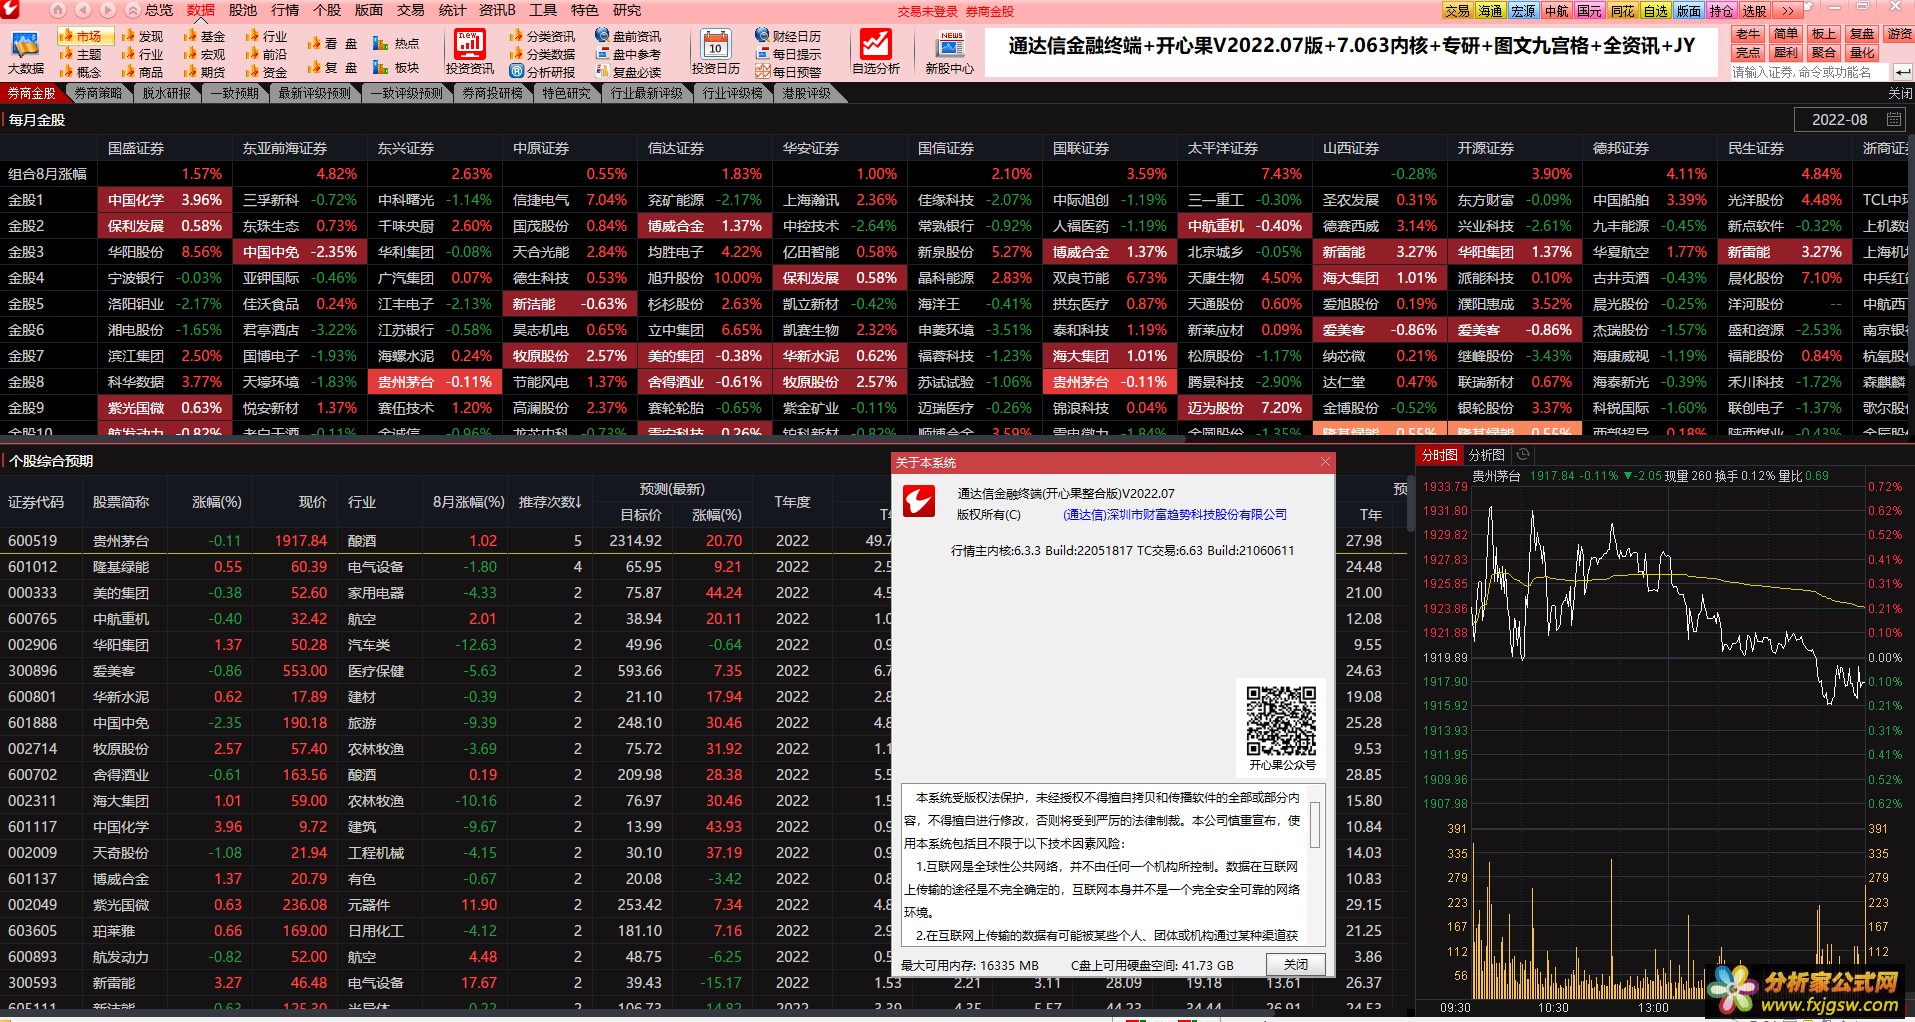Click the forward arrow navigation icon
This screenshot has height=1022, width=1915.
pyautogui.click(x=108, y=10)
